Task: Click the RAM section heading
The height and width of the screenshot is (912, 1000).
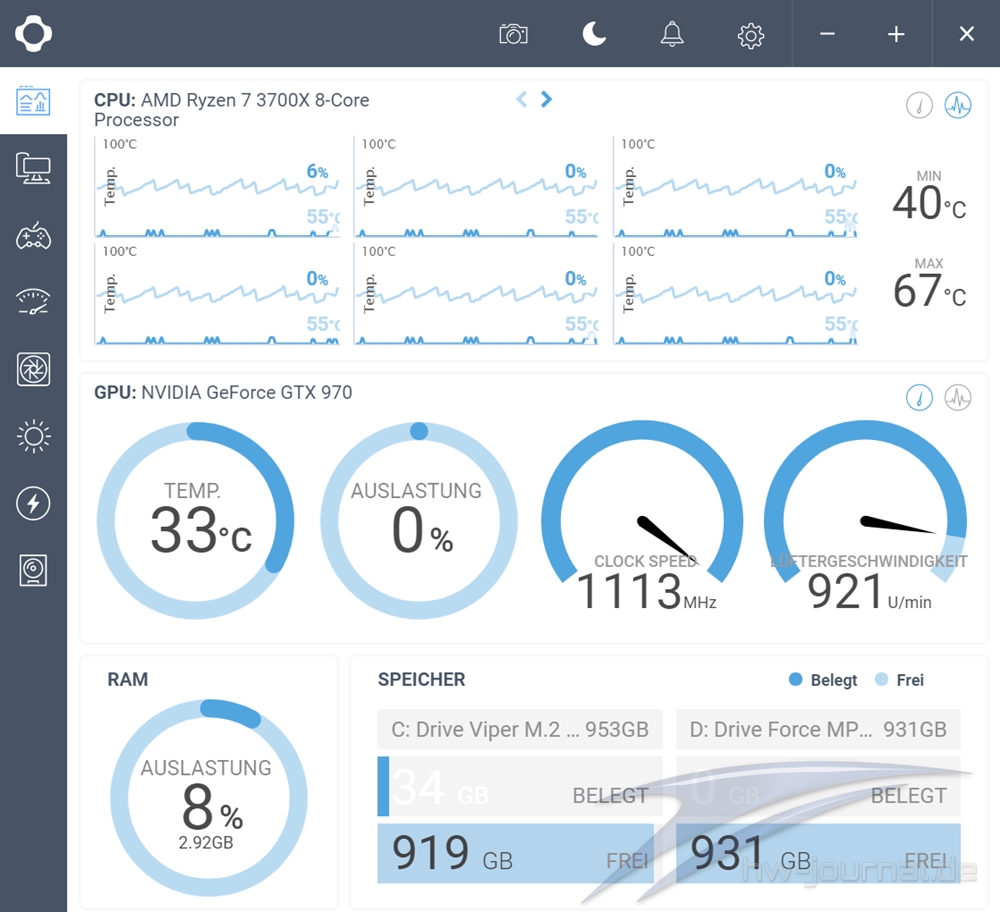Action: pyautogui.click(x=128, y=679)
